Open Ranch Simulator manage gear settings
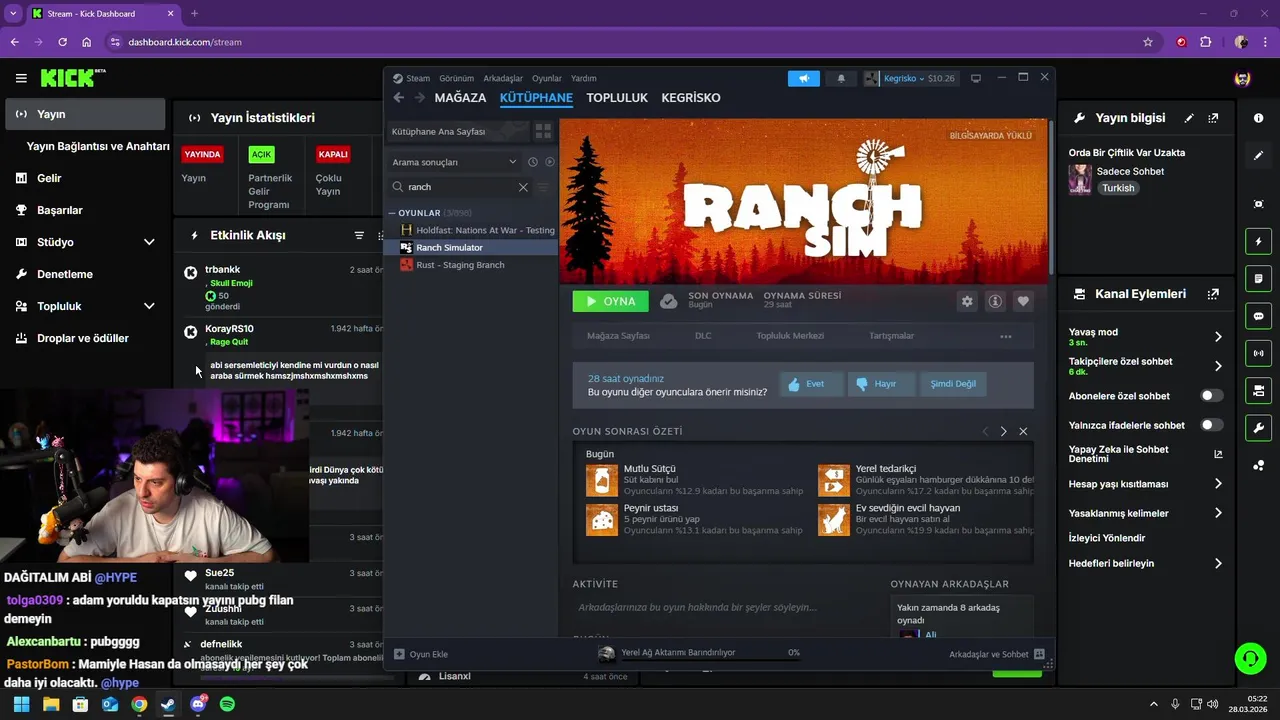Viewport: 1280px width, 720px height. (967, 301)
